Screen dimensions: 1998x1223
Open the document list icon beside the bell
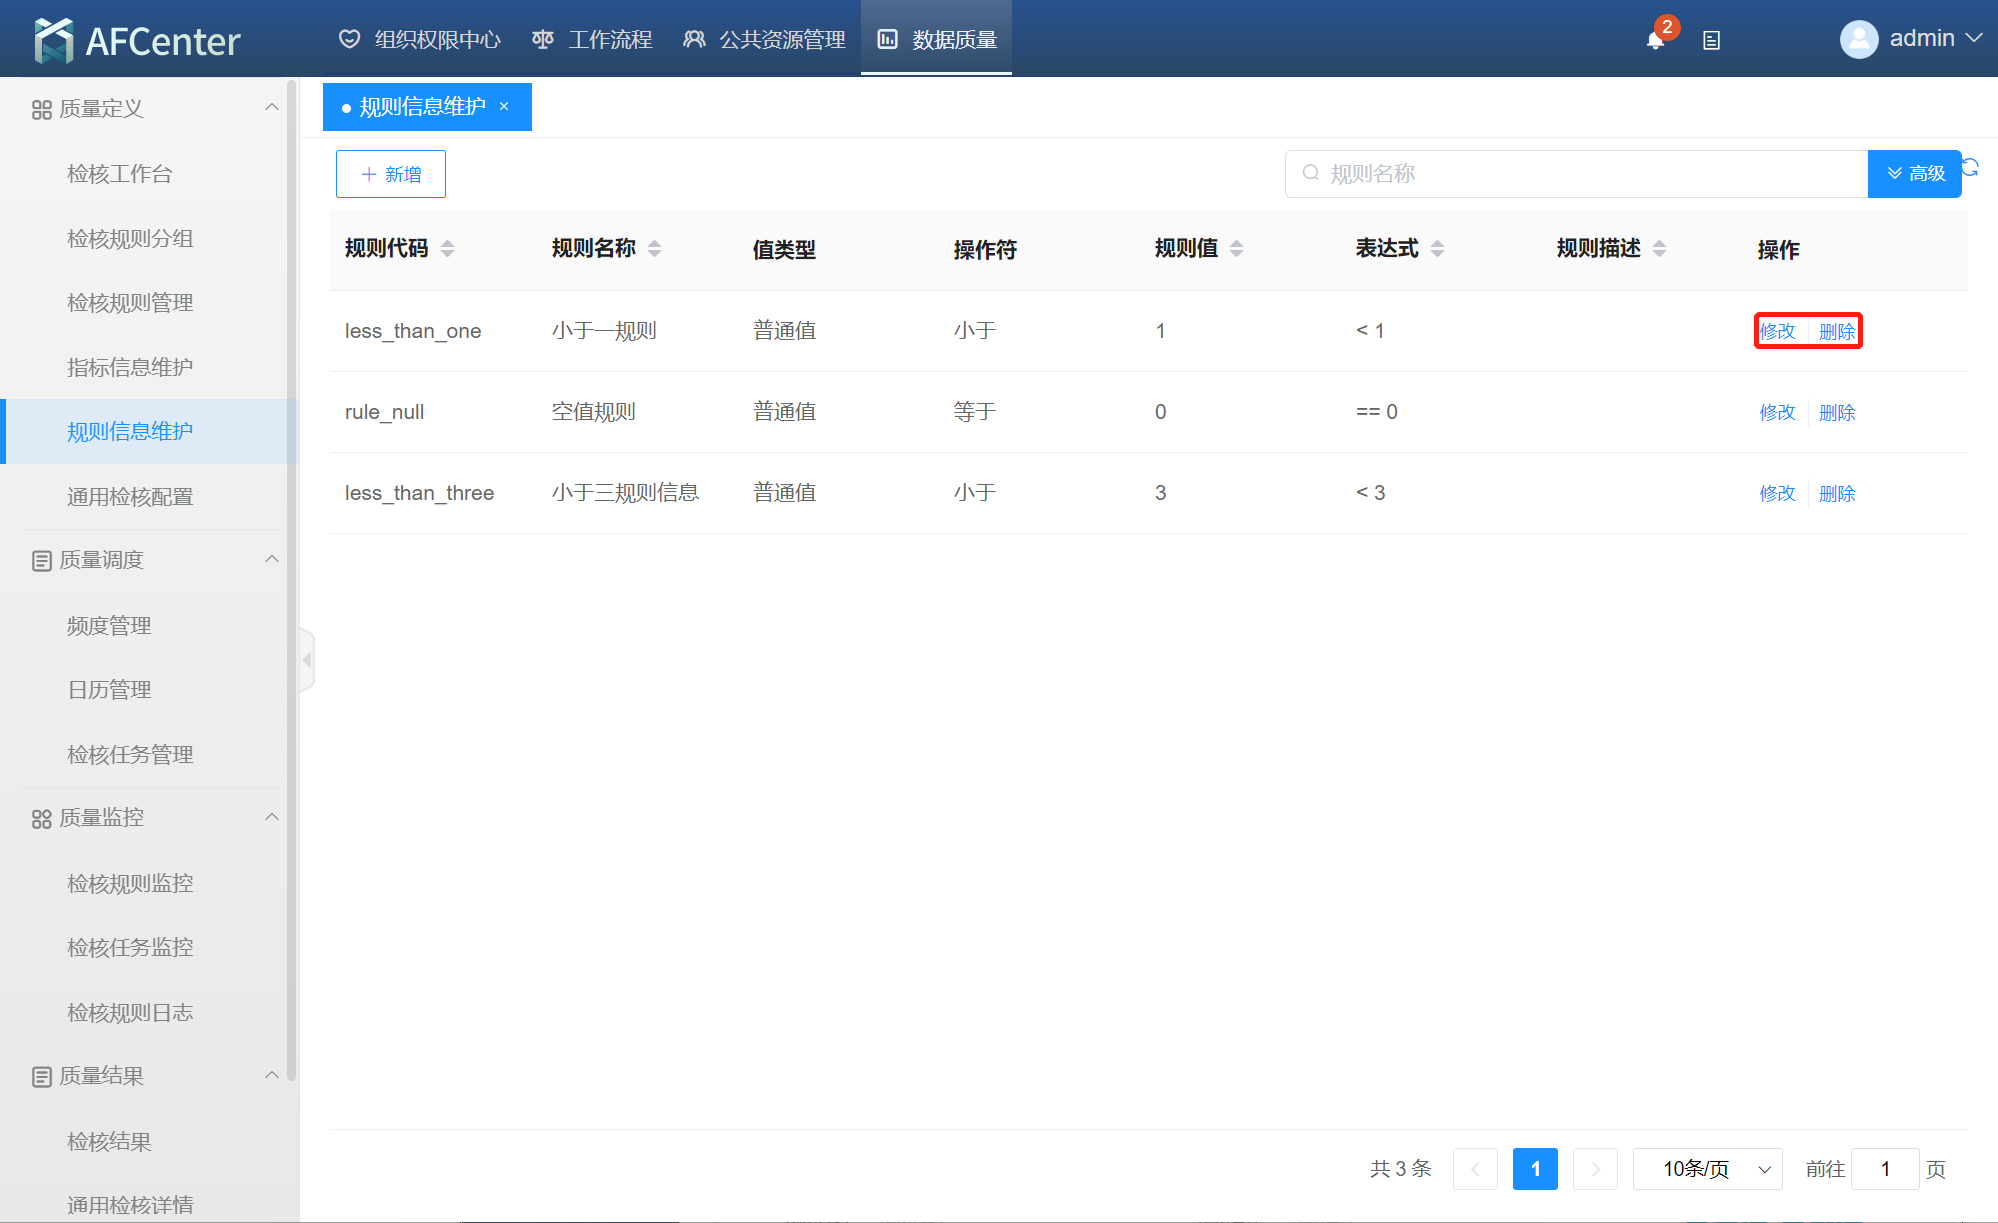[1711, 41]
